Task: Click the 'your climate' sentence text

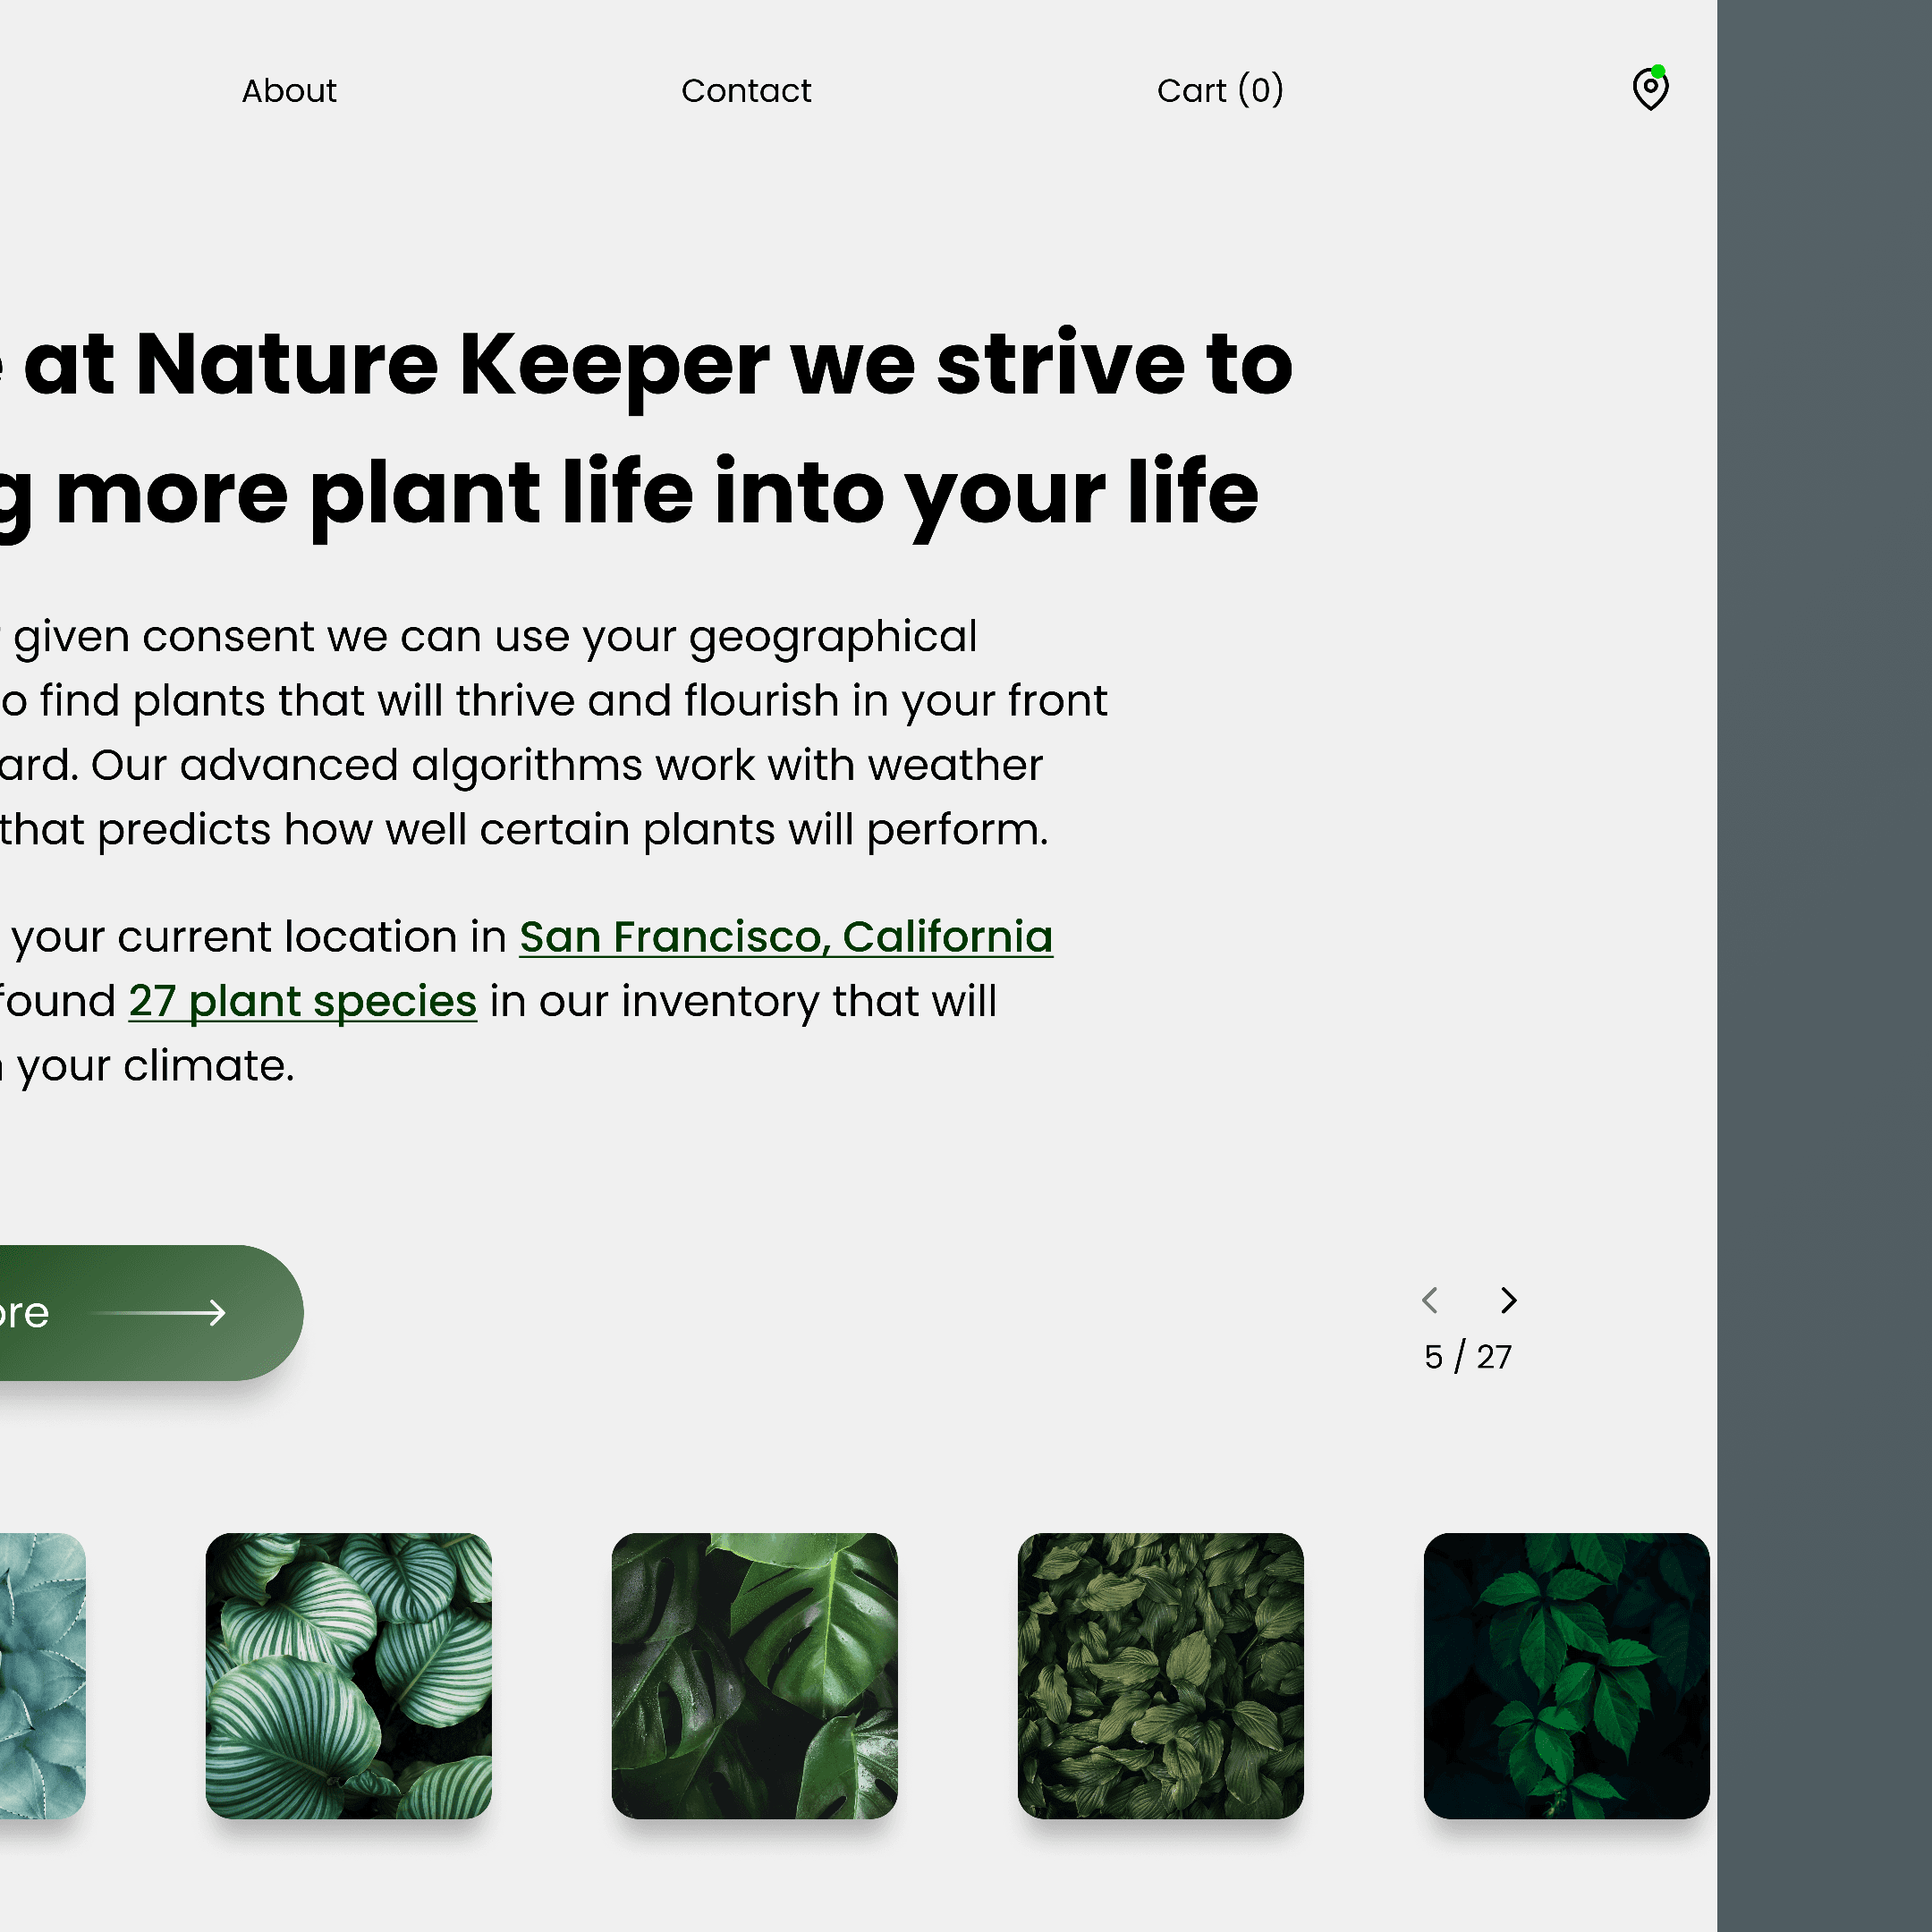Action: tap(155, 1066)
